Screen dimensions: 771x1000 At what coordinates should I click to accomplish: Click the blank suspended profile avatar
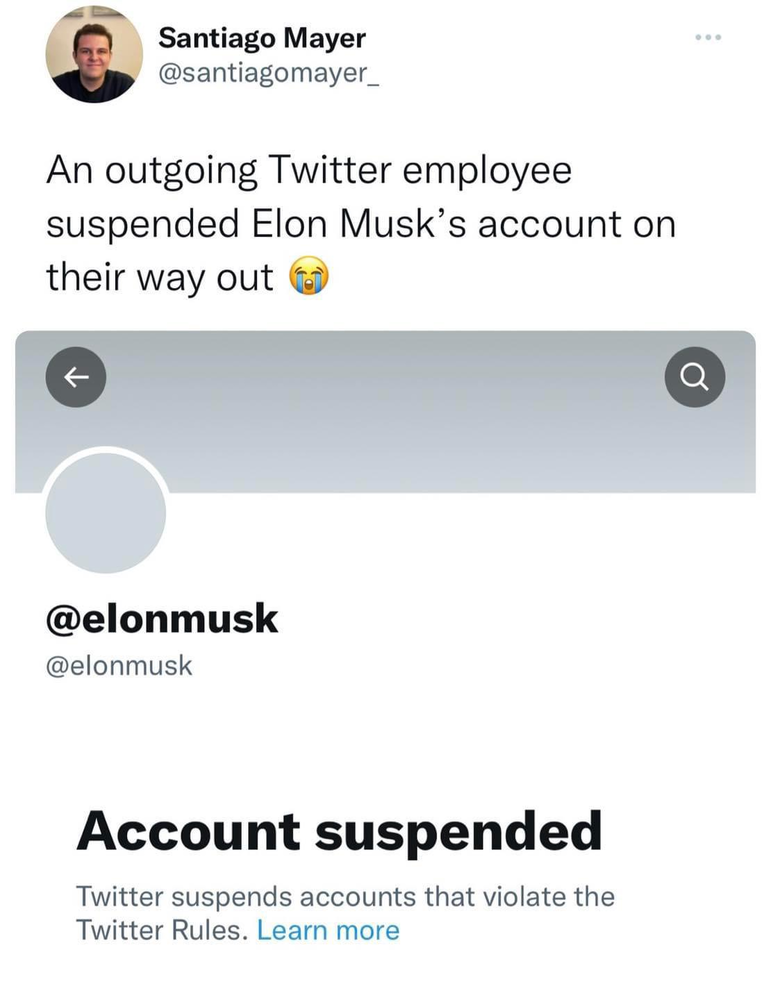click(x=106, y=512)
